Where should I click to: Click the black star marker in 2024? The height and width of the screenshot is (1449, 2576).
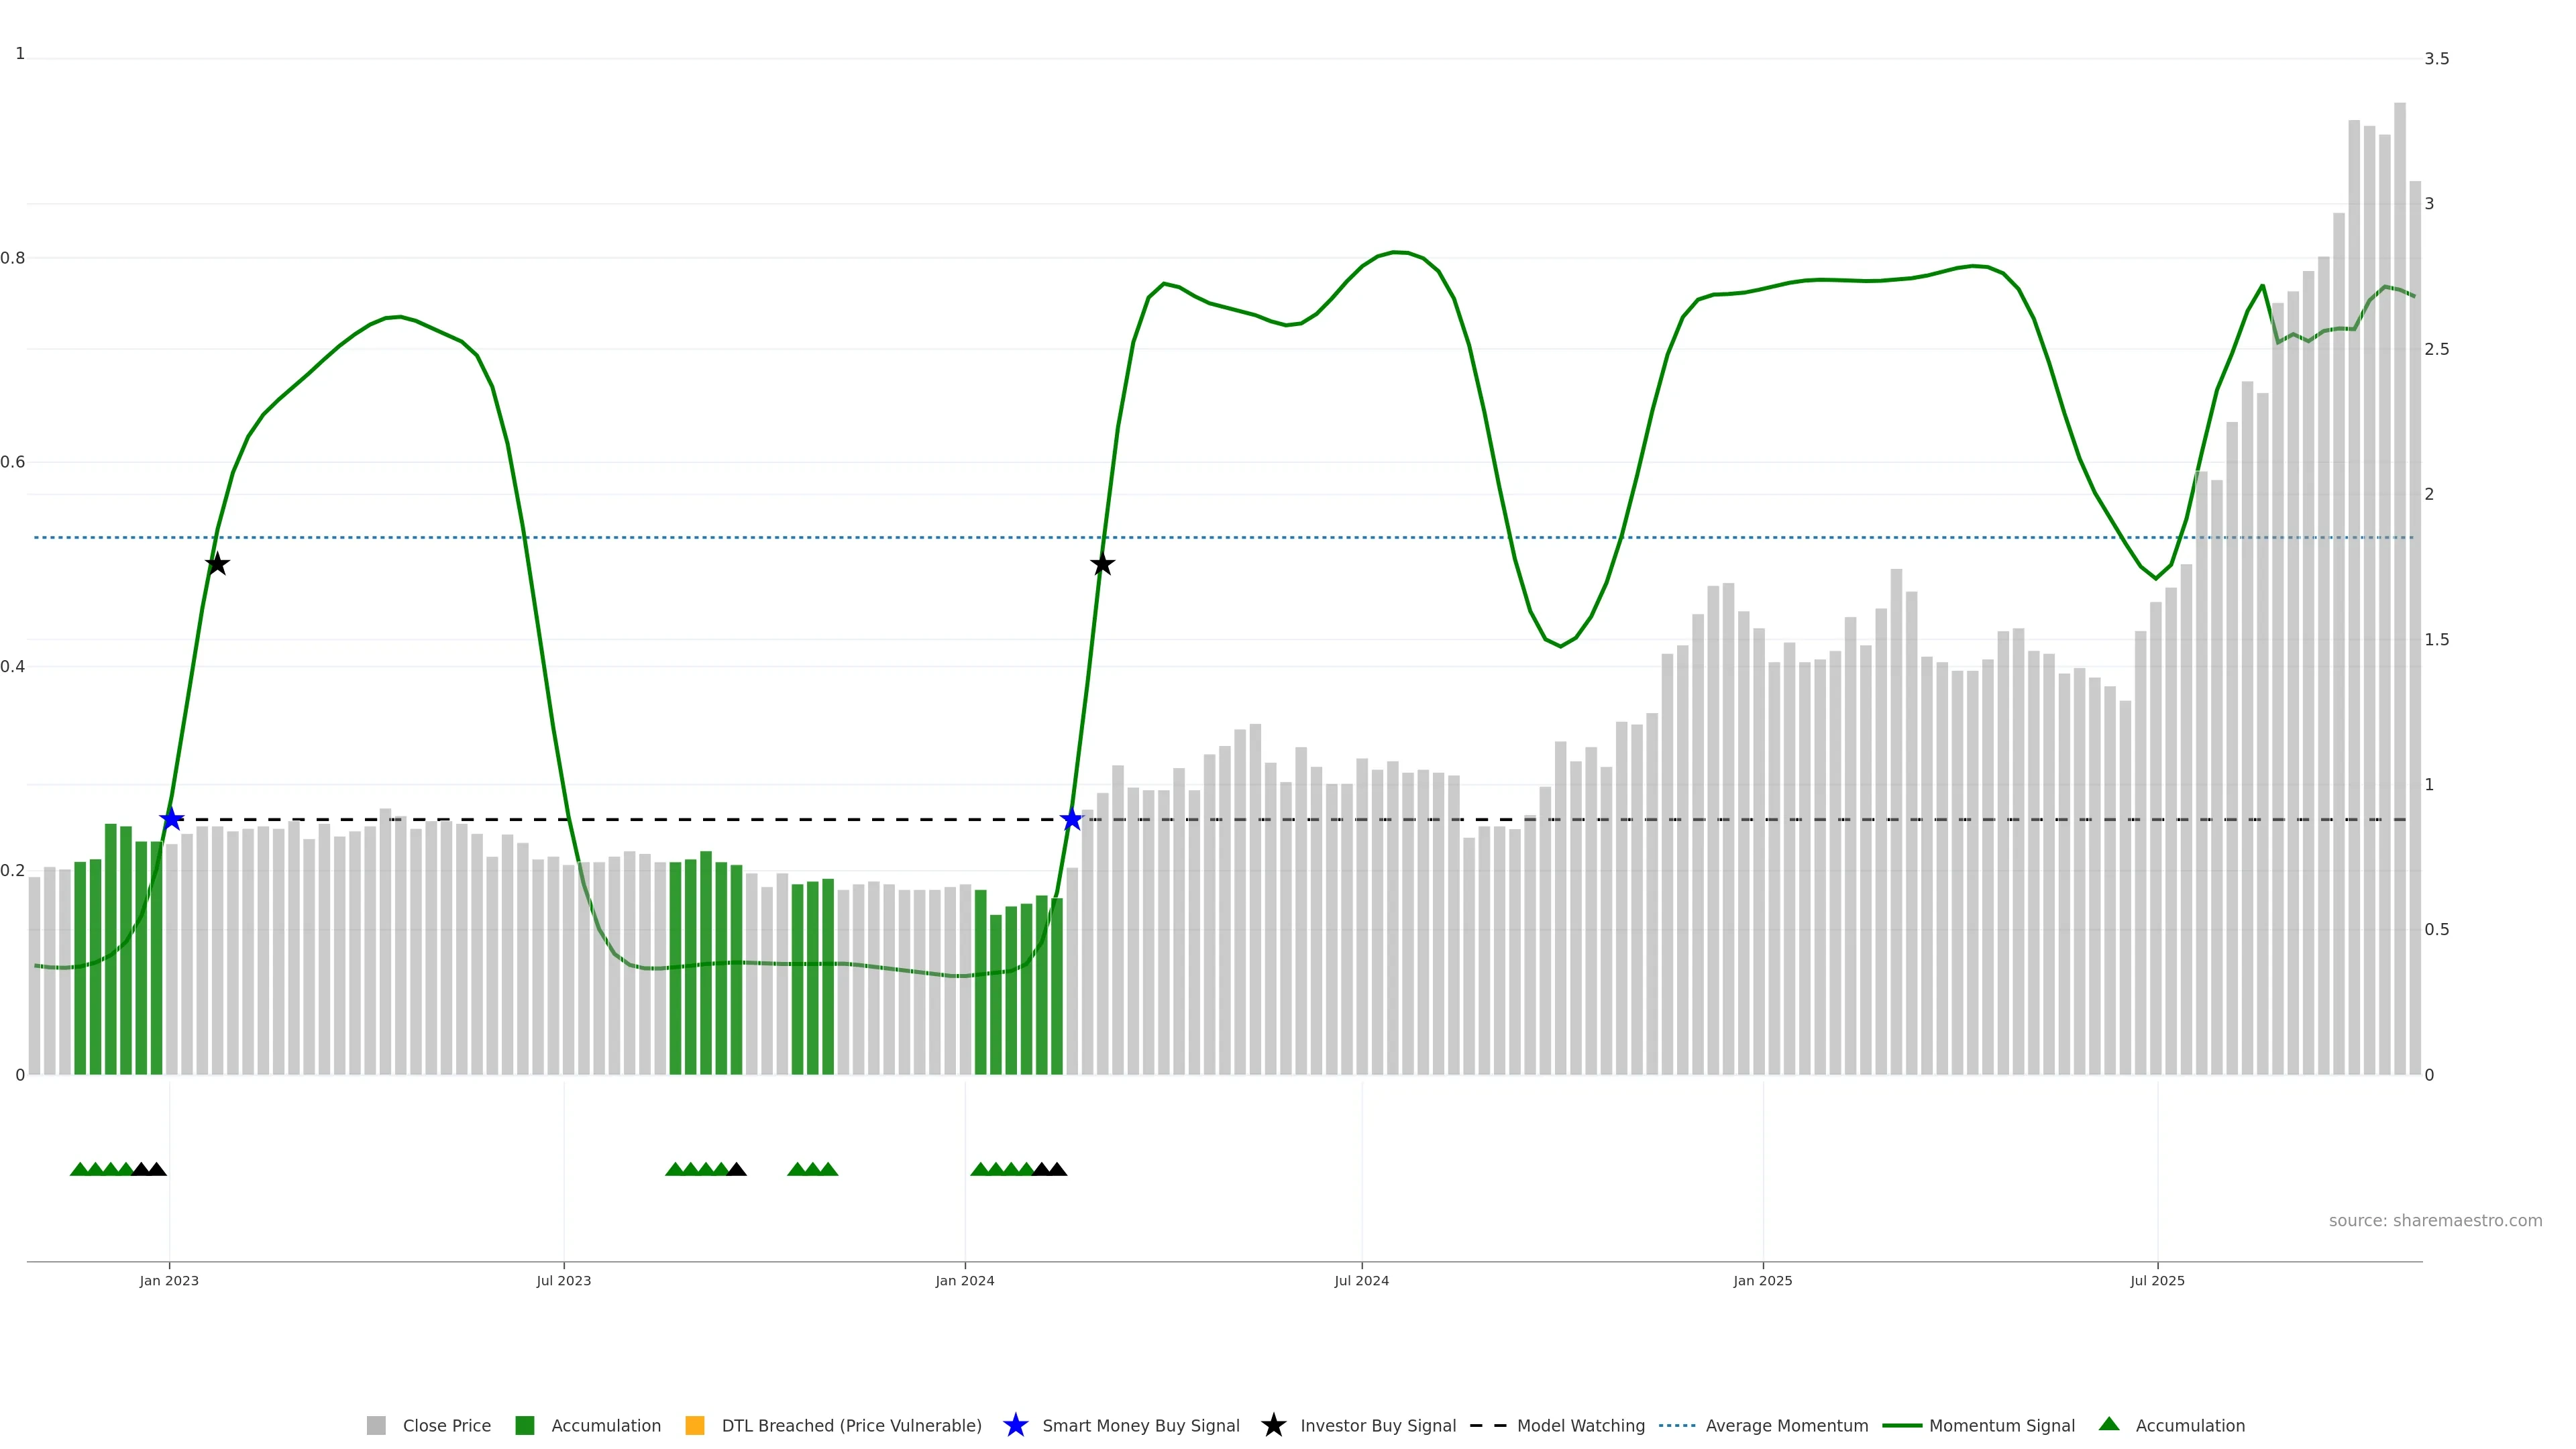click(x=1102, y=564)
